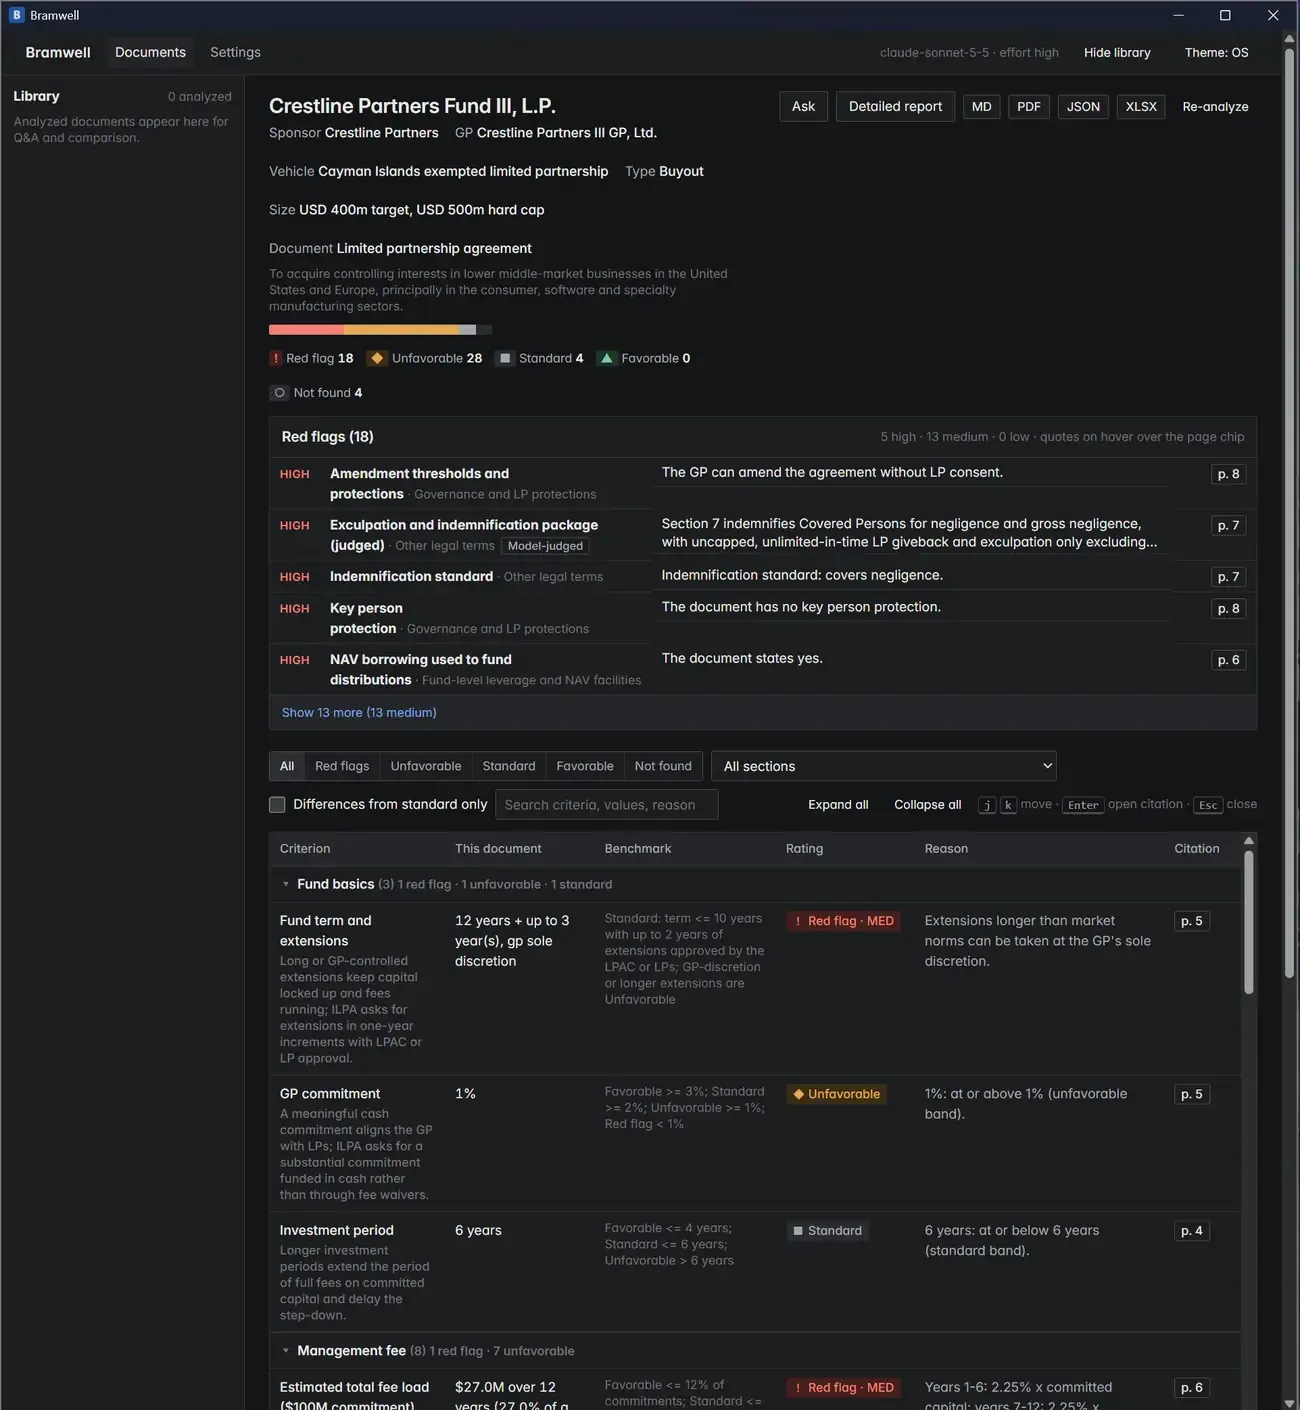This screenshot has height=1410, width=1300.
Task: Open citation p. 5 for GP commitment
Action: click(x=1192, y=1094)
